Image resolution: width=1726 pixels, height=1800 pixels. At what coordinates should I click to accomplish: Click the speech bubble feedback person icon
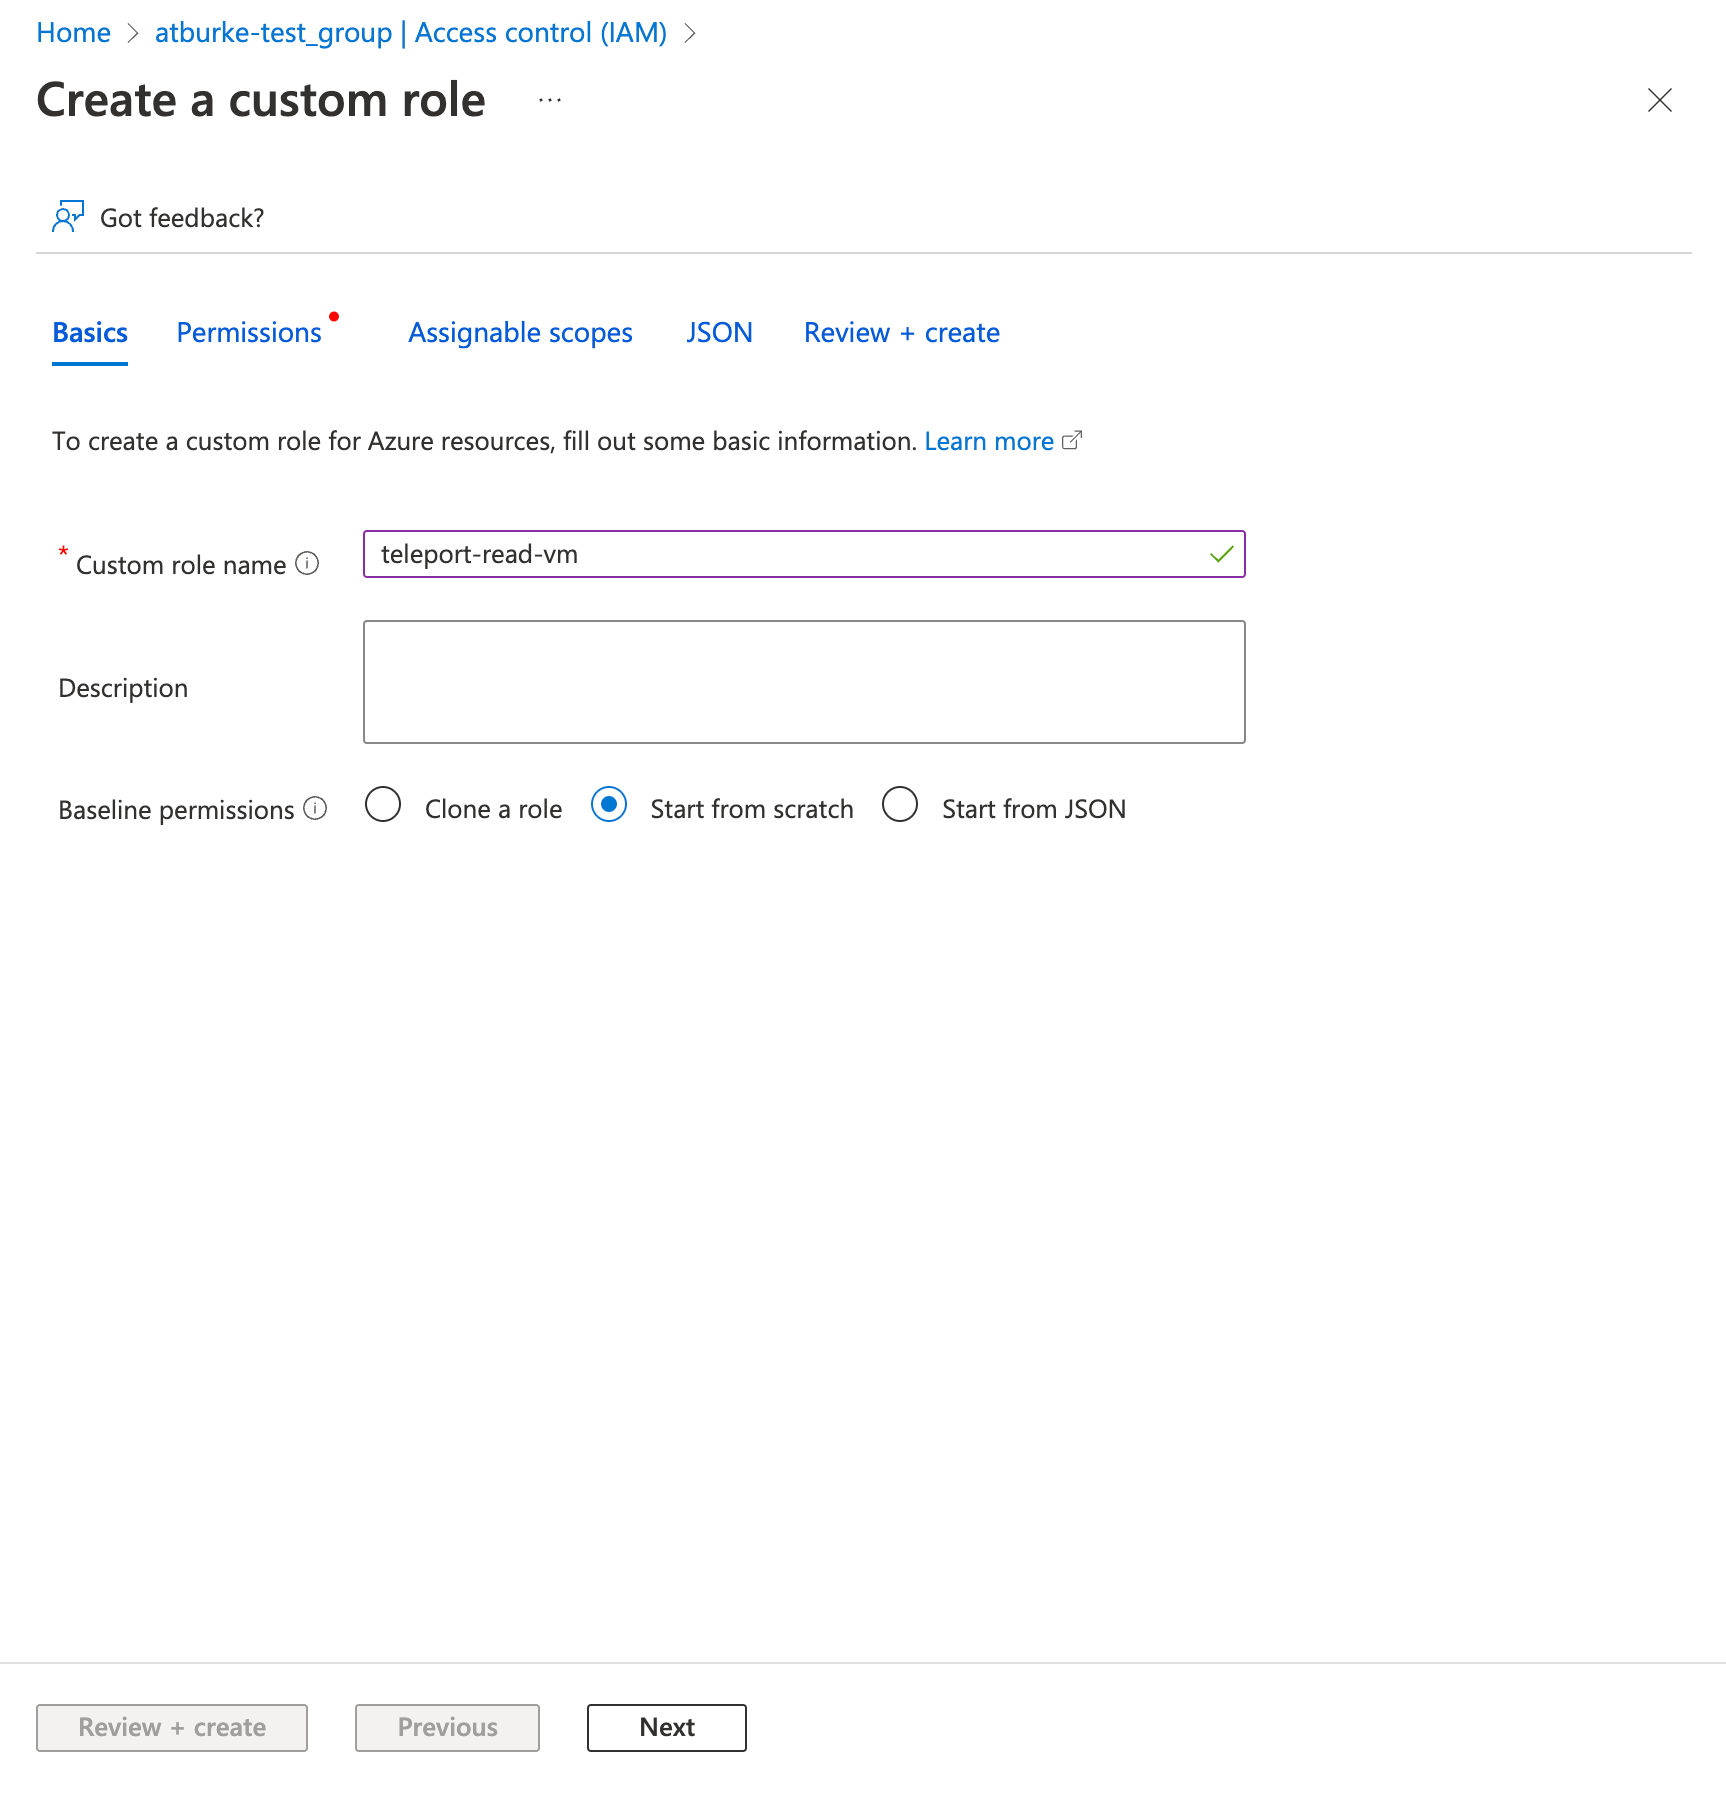click(67, 216)
